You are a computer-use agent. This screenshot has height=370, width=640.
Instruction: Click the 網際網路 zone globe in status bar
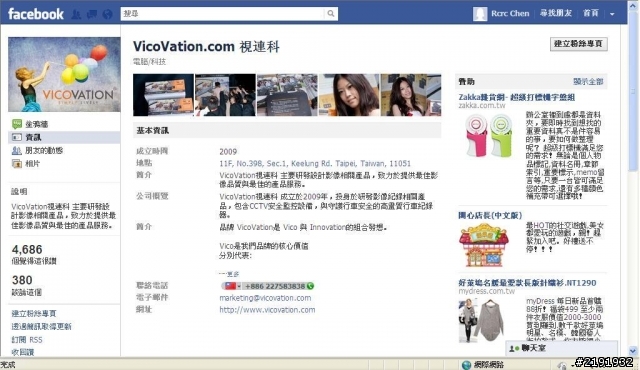[x=467, y=364]
